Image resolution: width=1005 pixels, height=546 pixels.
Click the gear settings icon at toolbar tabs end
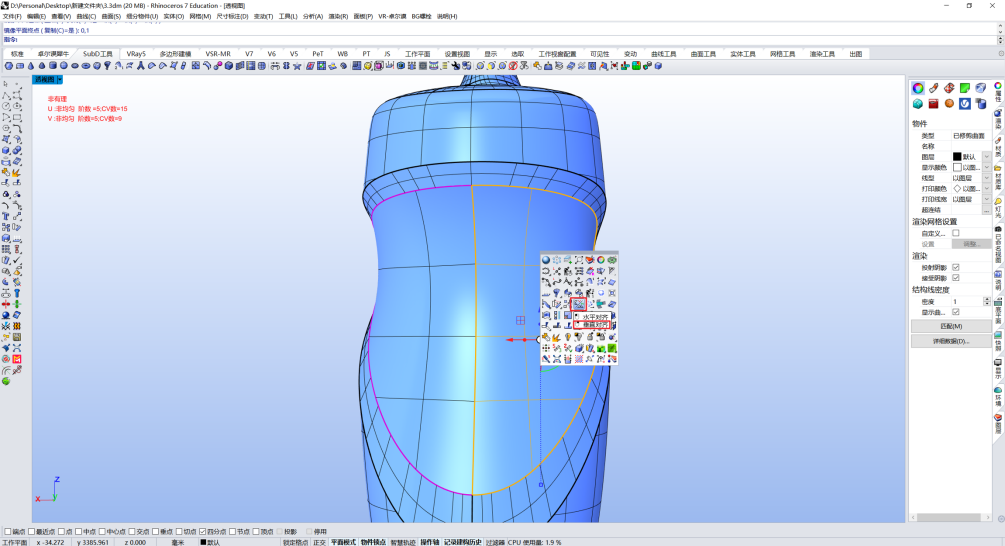1001,54
